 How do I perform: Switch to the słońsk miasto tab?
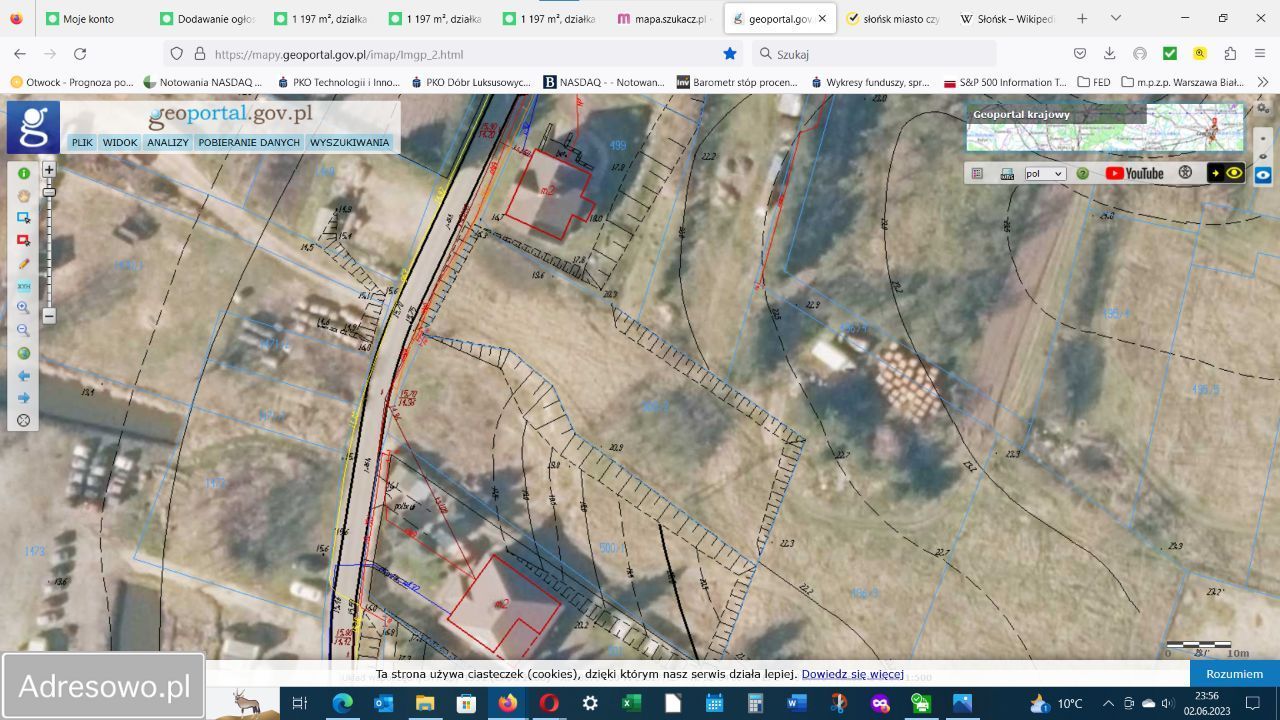coord(893,19)
